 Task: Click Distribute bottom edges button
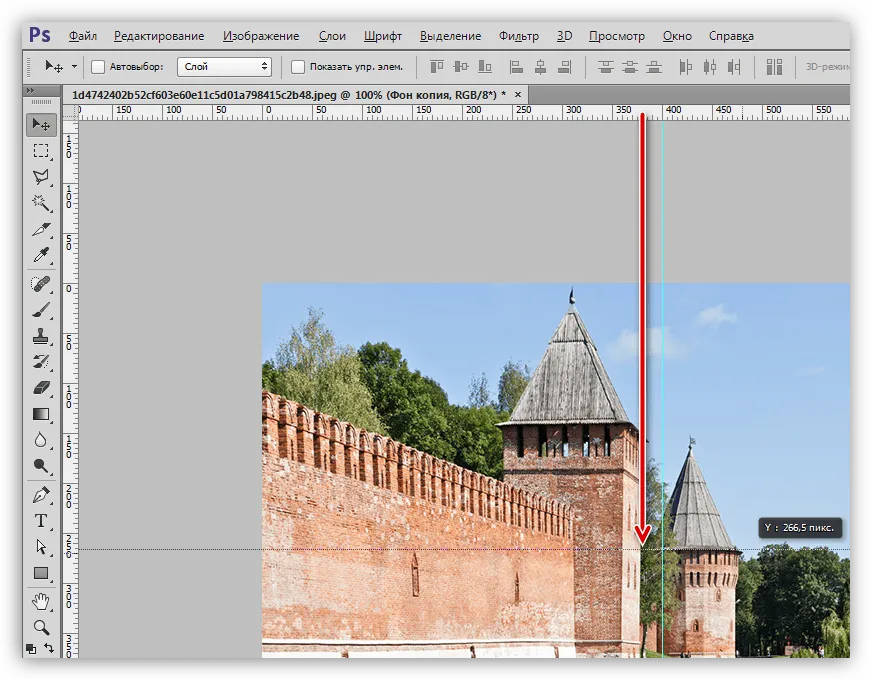click(654, 67)
